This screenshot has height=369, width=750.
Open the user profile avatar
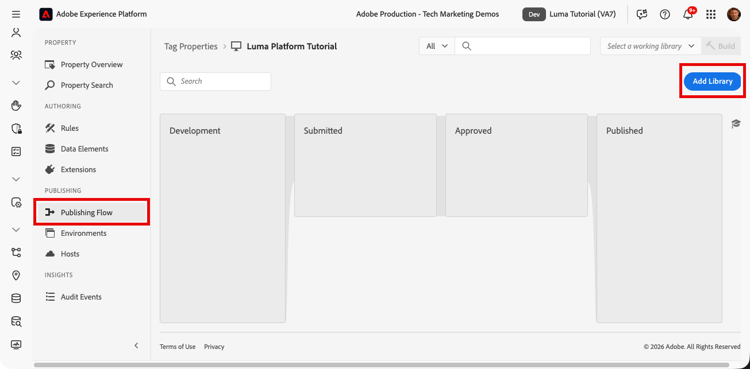point(733,14)
